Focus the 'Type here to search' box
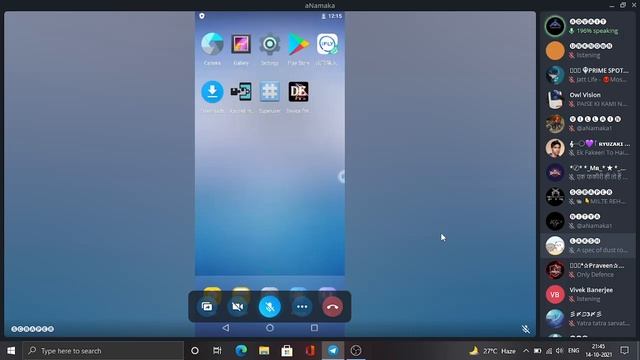 point(103,351)
